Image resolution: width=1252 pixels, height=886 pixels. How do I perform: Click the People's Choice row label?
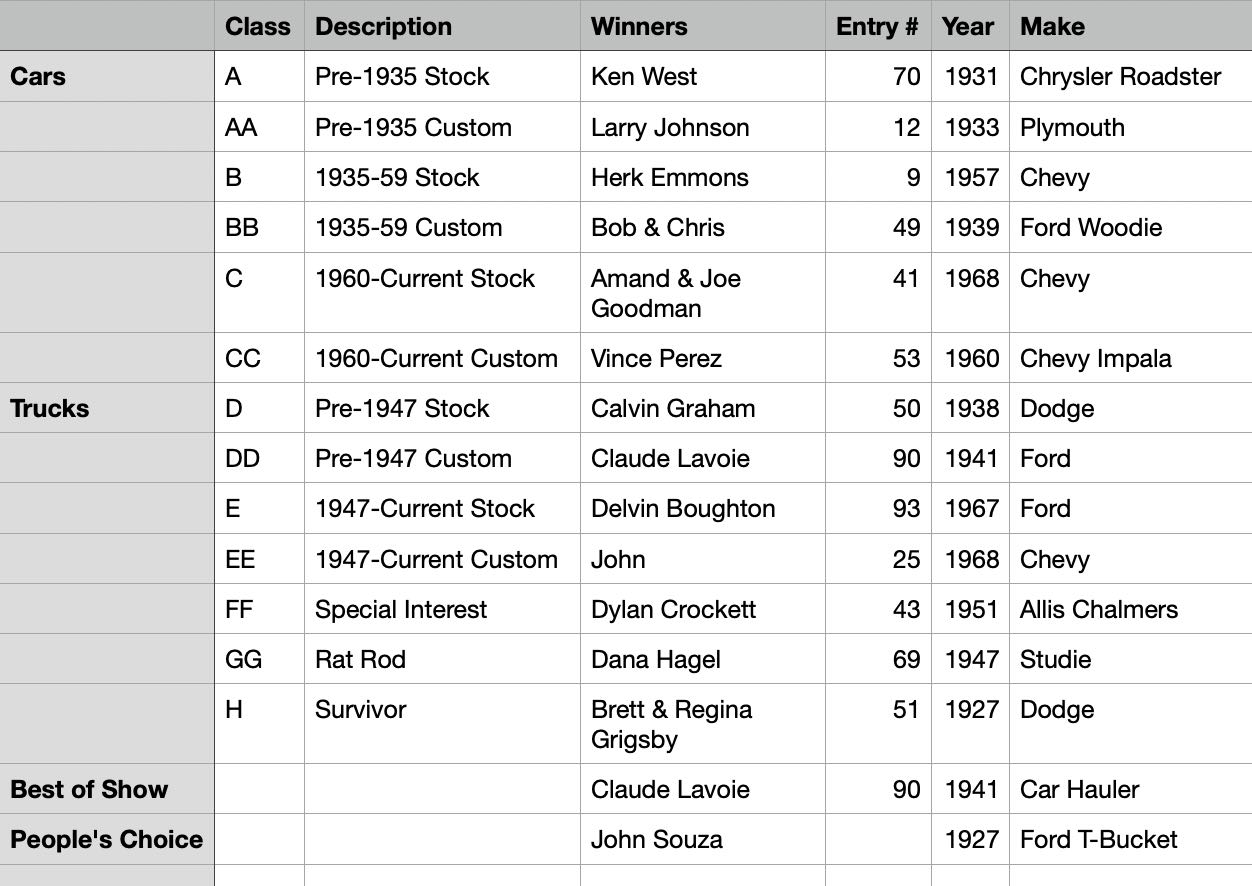[x=107, y=839]
